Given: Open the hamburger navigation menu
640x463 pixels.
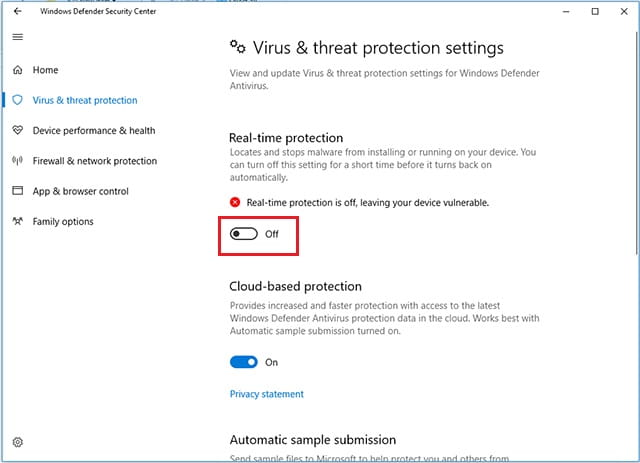Looking at the screenshot, I should [x=18, y=37].
